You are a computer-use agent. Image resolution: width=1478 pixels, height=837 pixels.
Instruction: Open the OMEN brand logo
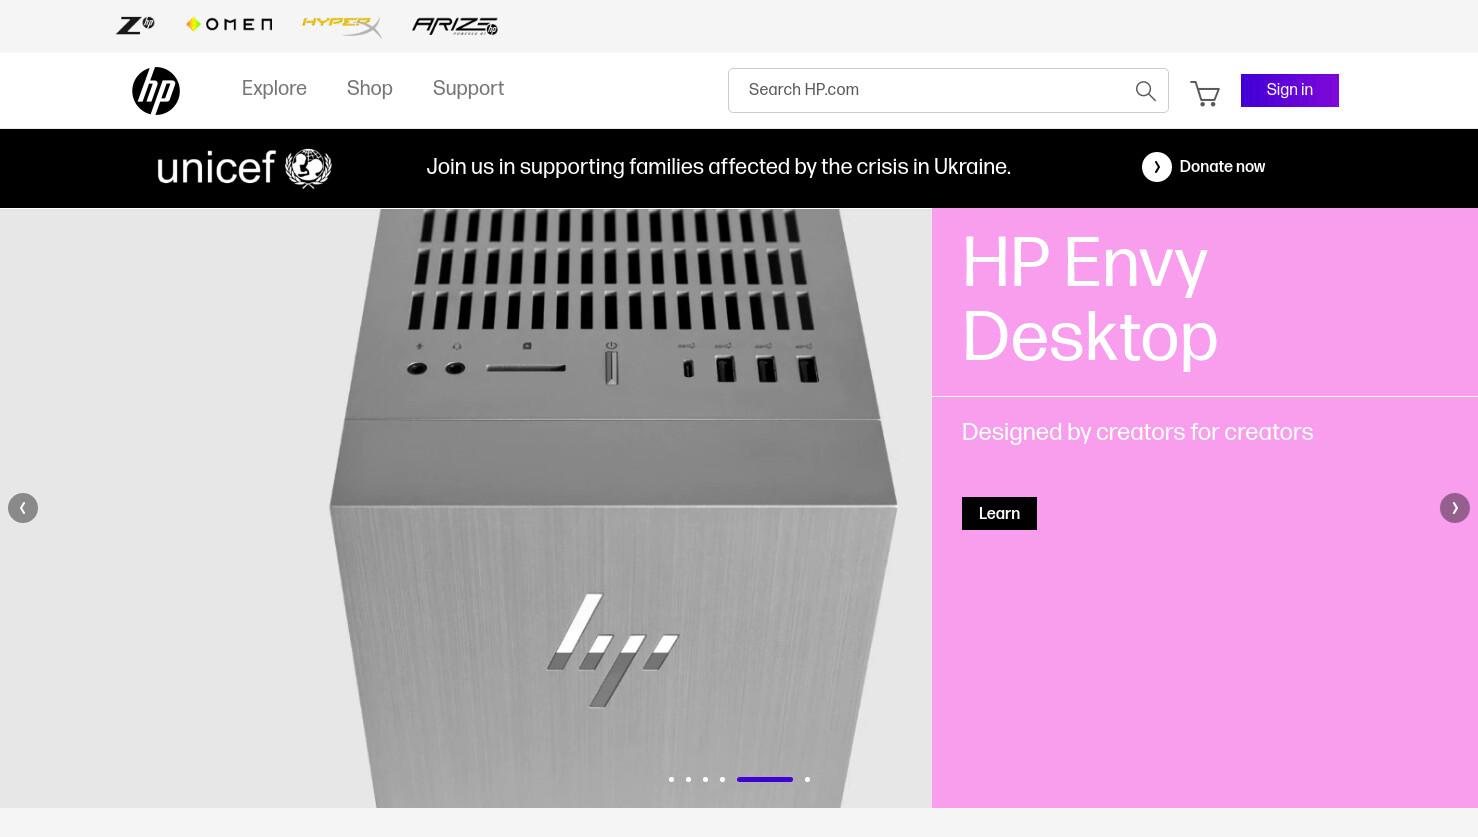pyautogui.click(x=229, y=25)
